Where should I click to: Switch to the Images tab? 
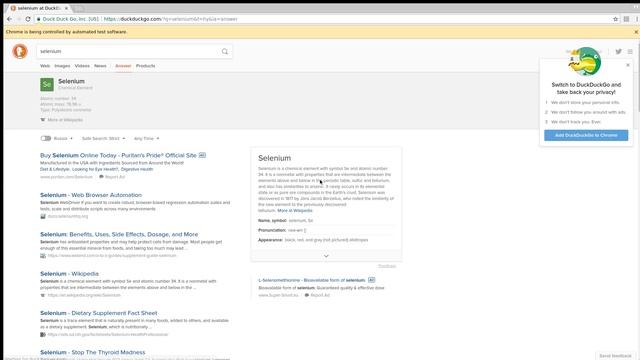coord(62,66)
